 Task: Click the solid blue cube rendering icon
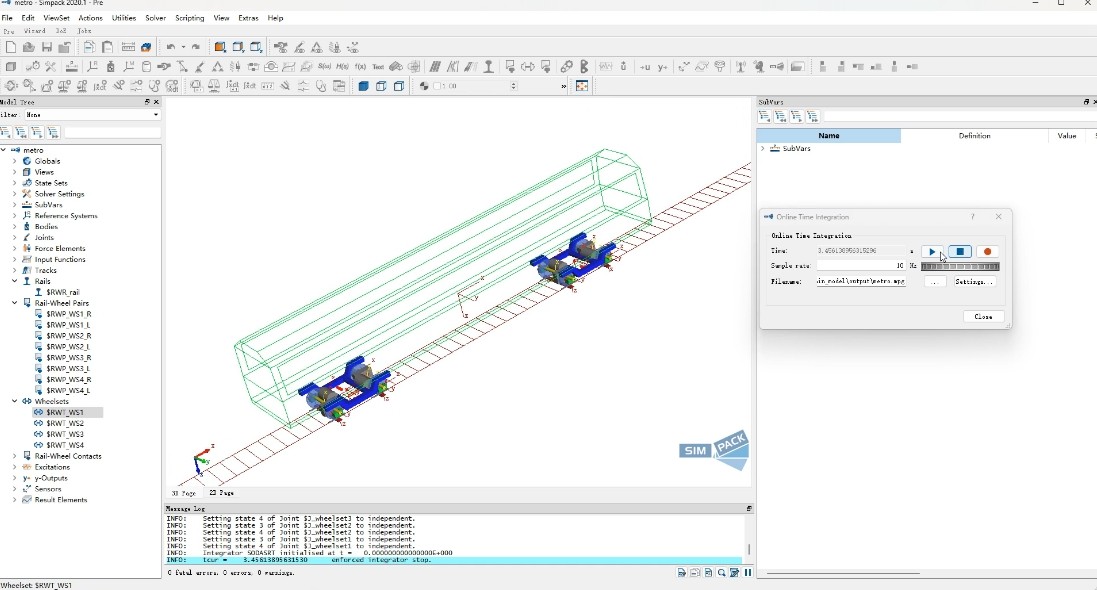363,86
